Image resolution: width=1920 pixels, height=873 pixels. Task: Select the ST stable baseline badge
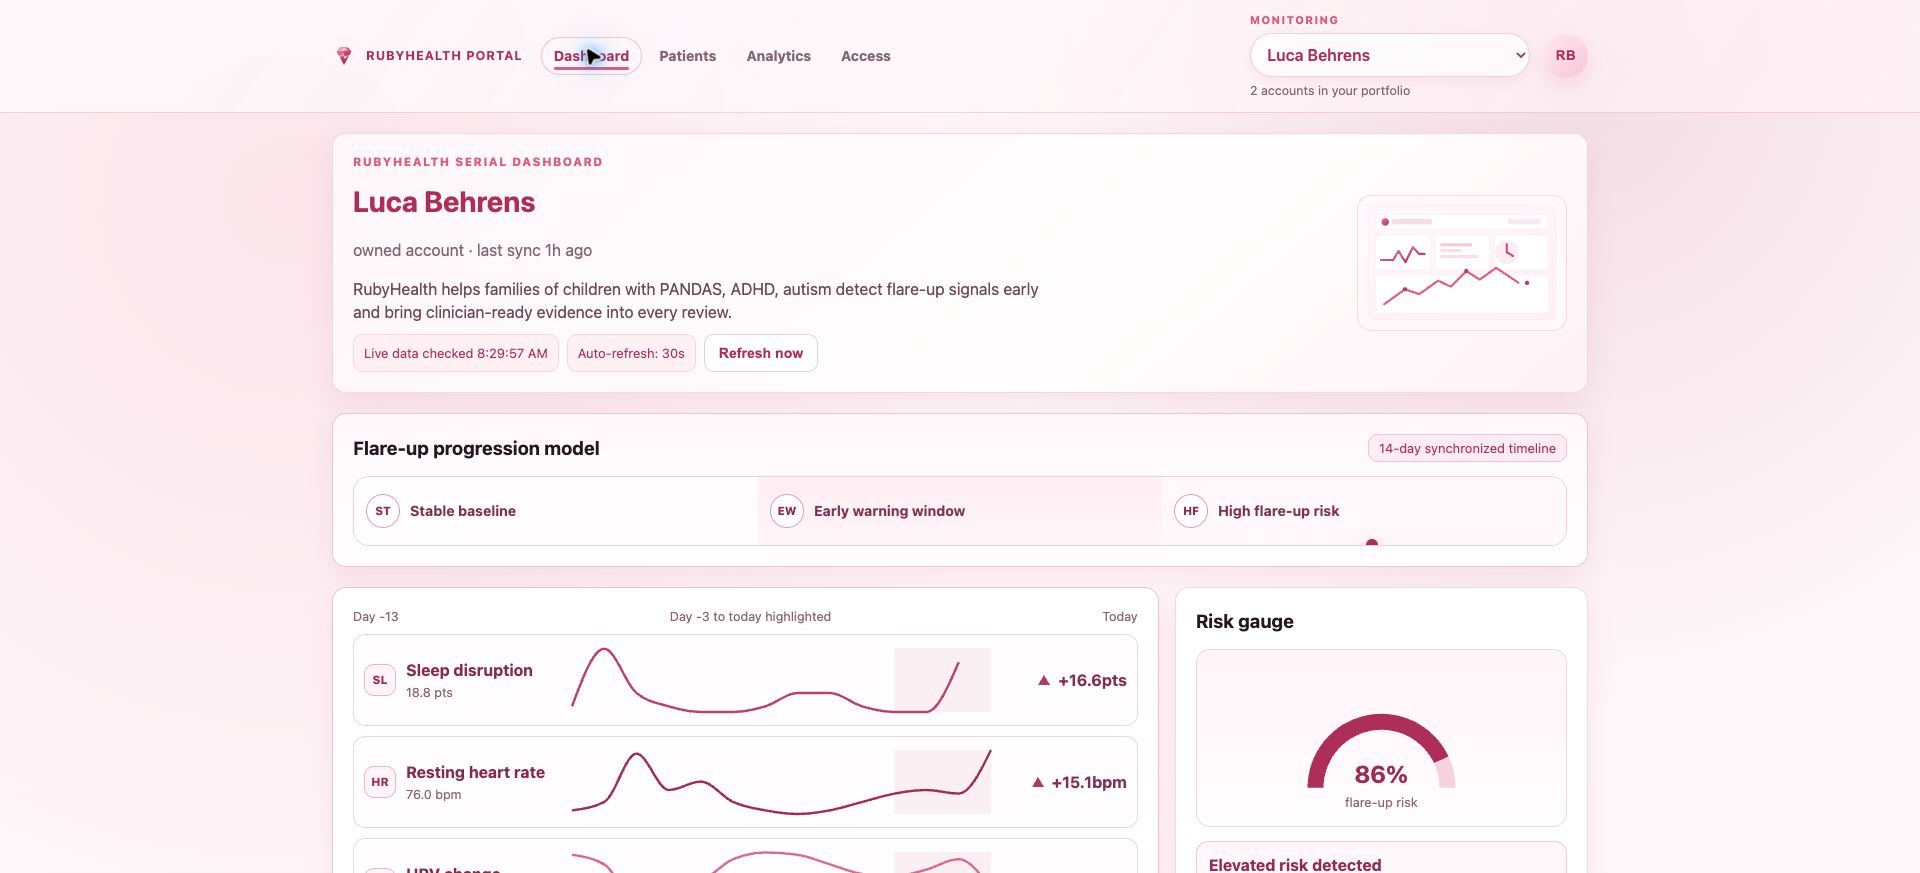383,511
